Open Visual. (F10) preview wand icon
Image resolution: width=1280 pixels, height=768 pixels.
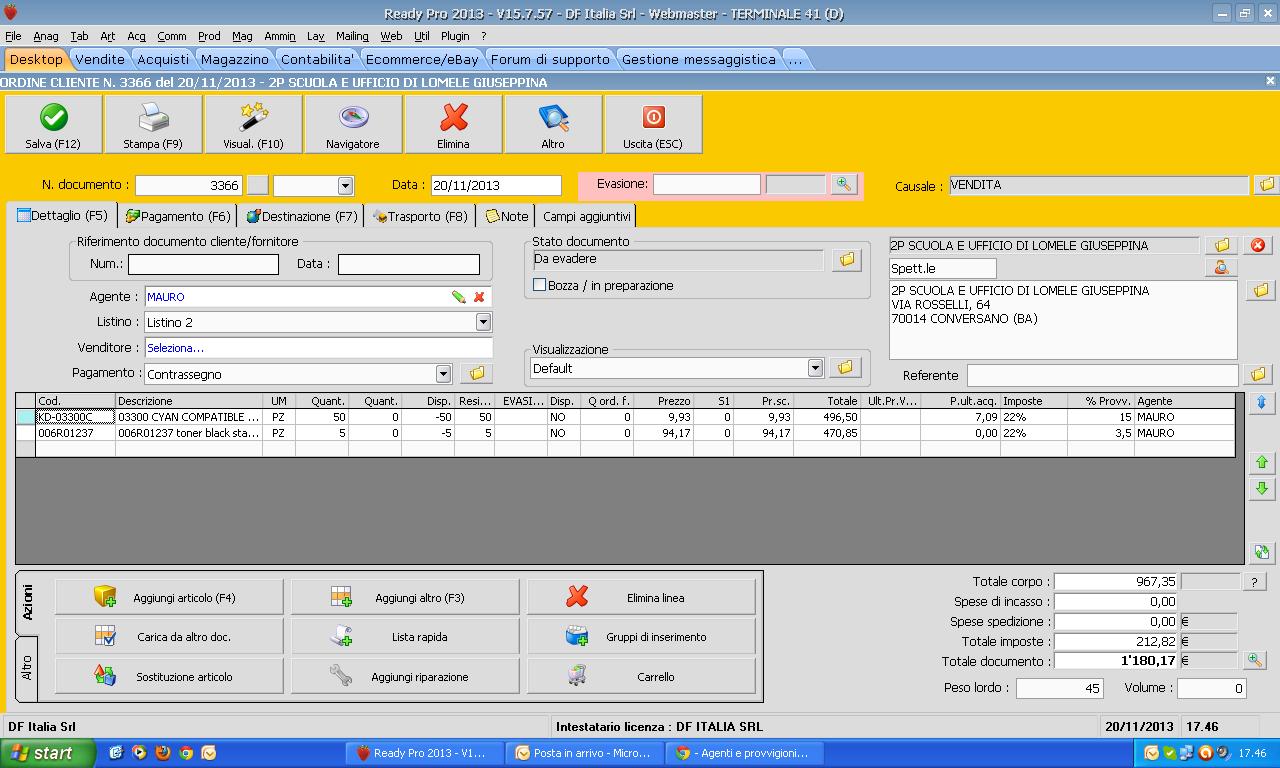pyautogui.click(x=253, y=118)
